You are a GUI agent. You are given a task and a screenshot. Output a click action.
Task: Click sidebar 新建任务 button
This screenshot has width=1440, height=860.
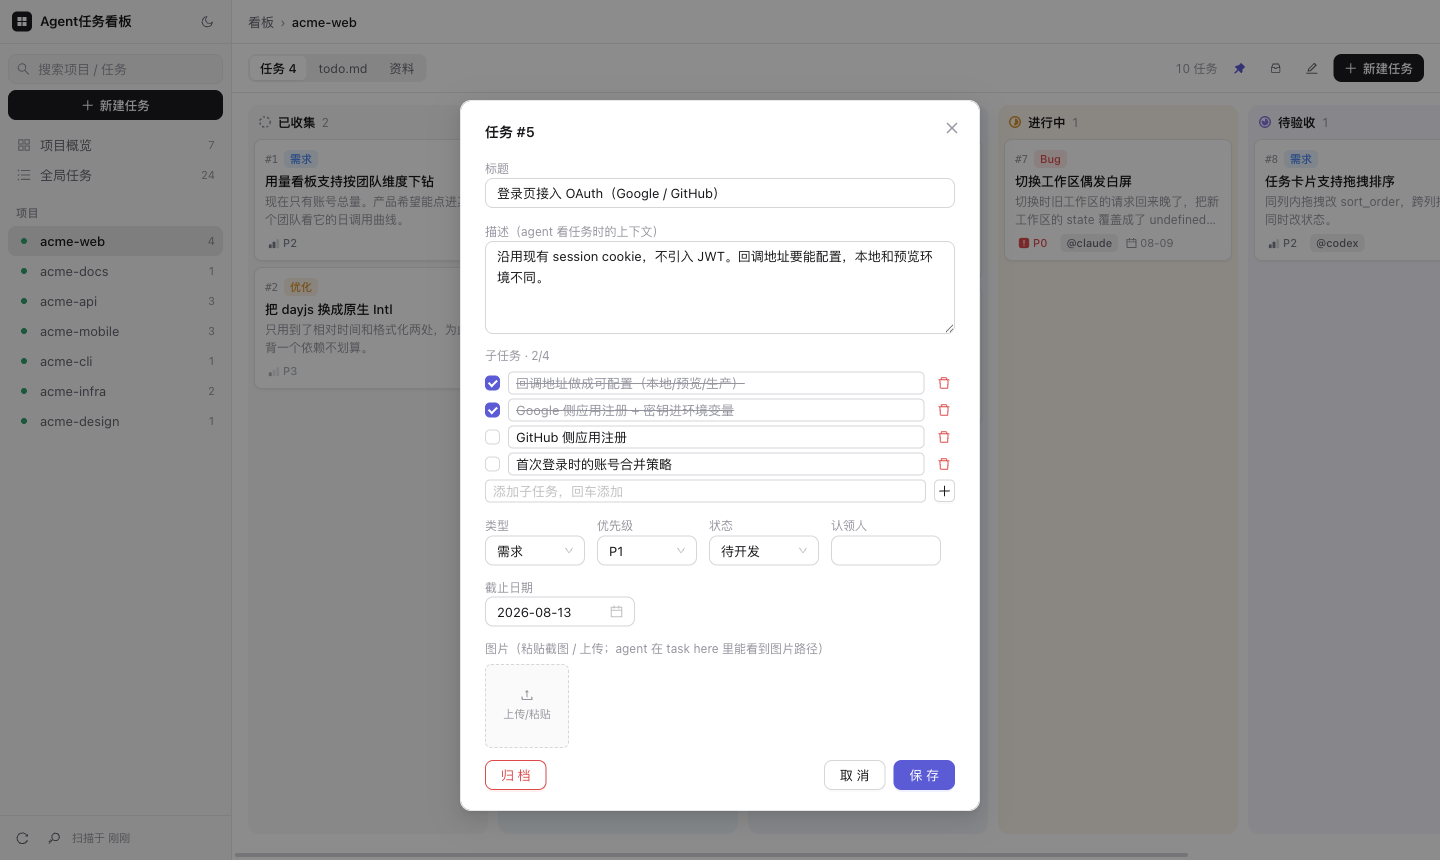tap(115, 105)
